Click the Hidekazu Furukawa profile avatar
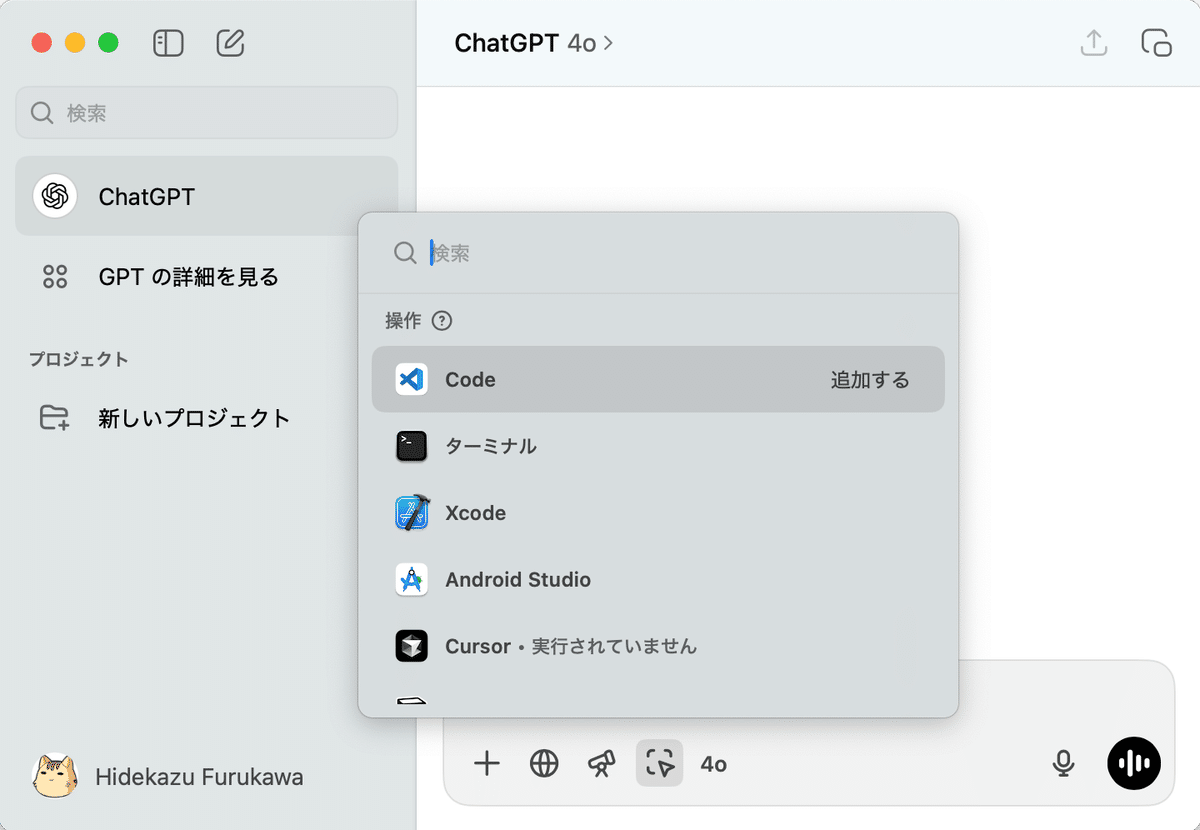 pyautogui.click(x=55, y=776)
